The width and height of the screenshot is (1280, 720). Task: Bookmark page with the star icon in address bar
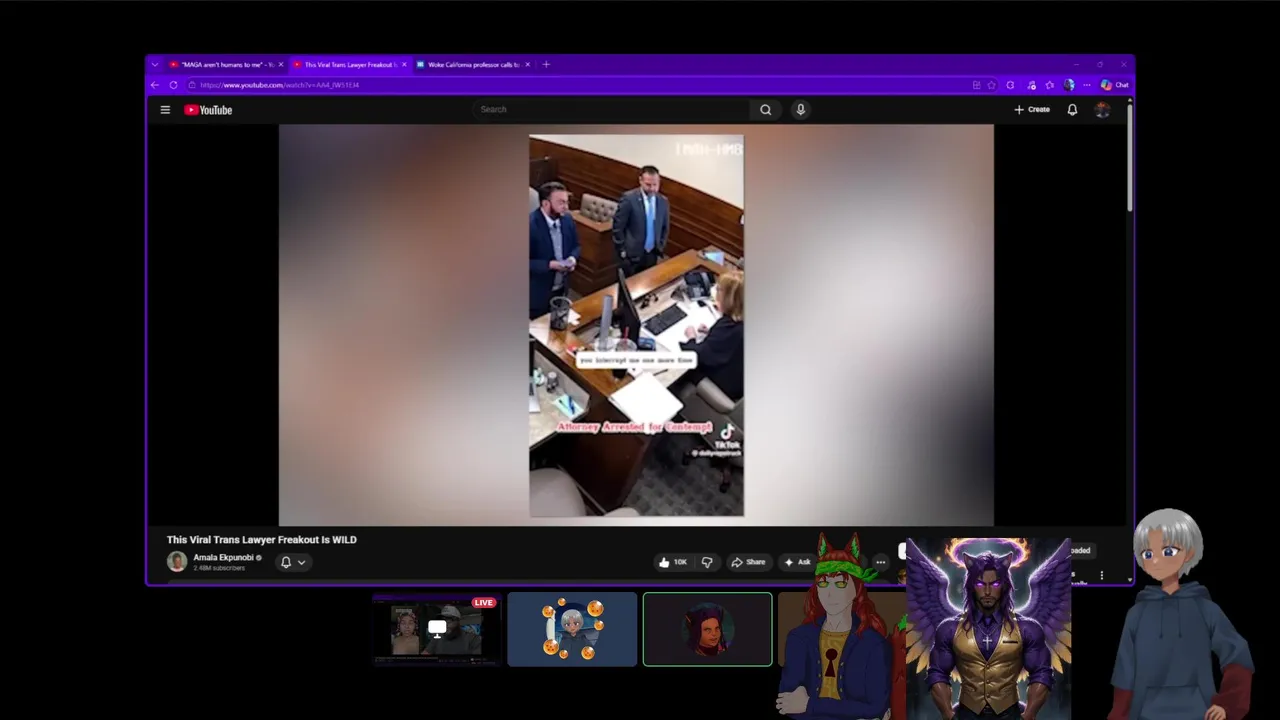click(x=991, y=85)
